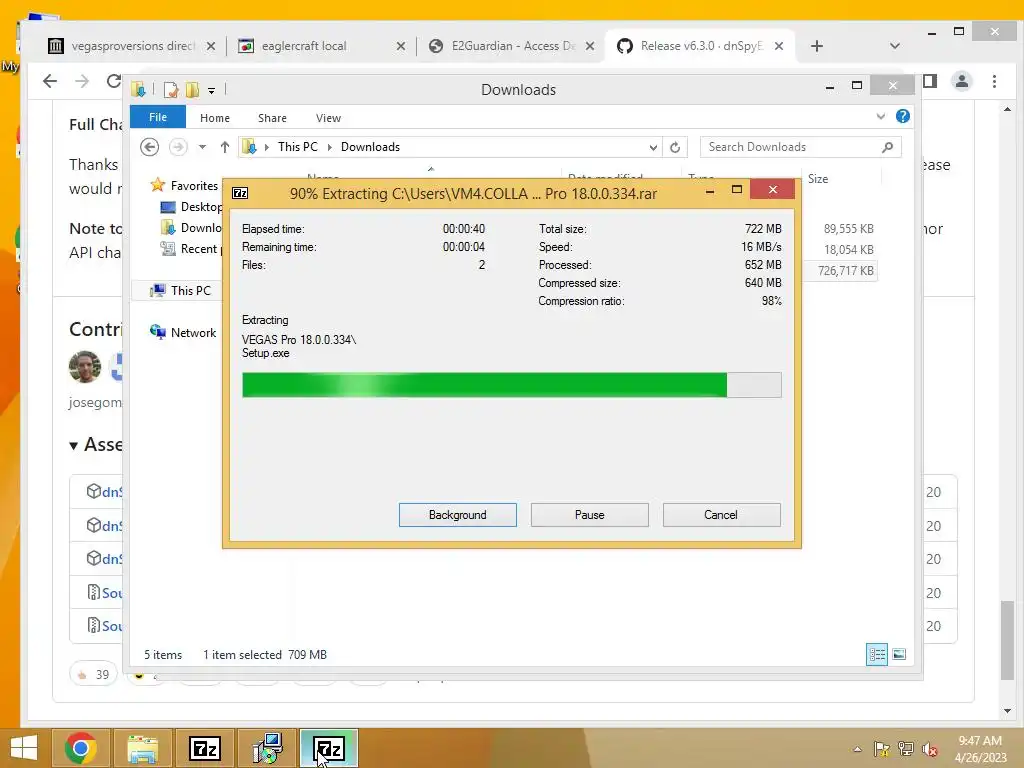Select Favorites in navigation pane
This screenshot has width=1024, height=768.
pos(185,185)
